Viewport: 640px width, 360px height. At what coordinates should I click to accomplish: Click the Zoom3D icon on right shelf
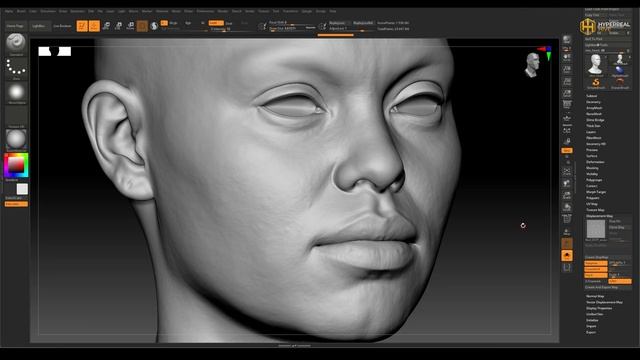point(567,195)
